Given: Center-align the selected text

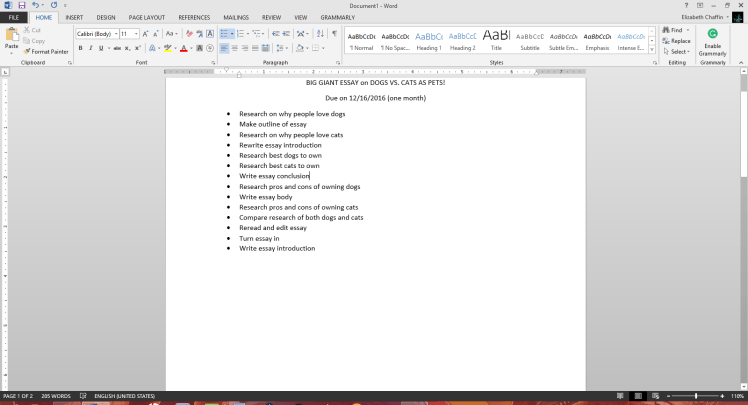Looking at the screenshot, I should point(235,48).
